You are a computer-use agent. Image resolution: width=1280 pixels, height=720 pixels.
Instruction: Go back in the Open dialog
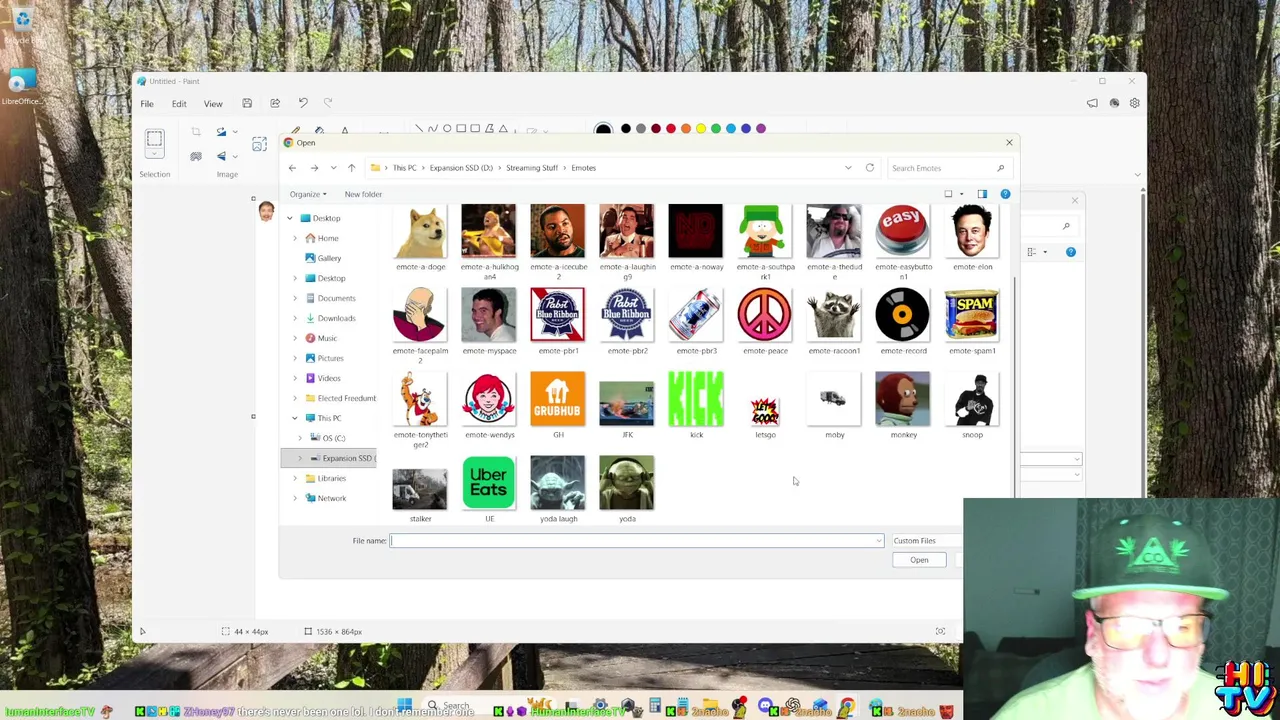pos(292,168)
